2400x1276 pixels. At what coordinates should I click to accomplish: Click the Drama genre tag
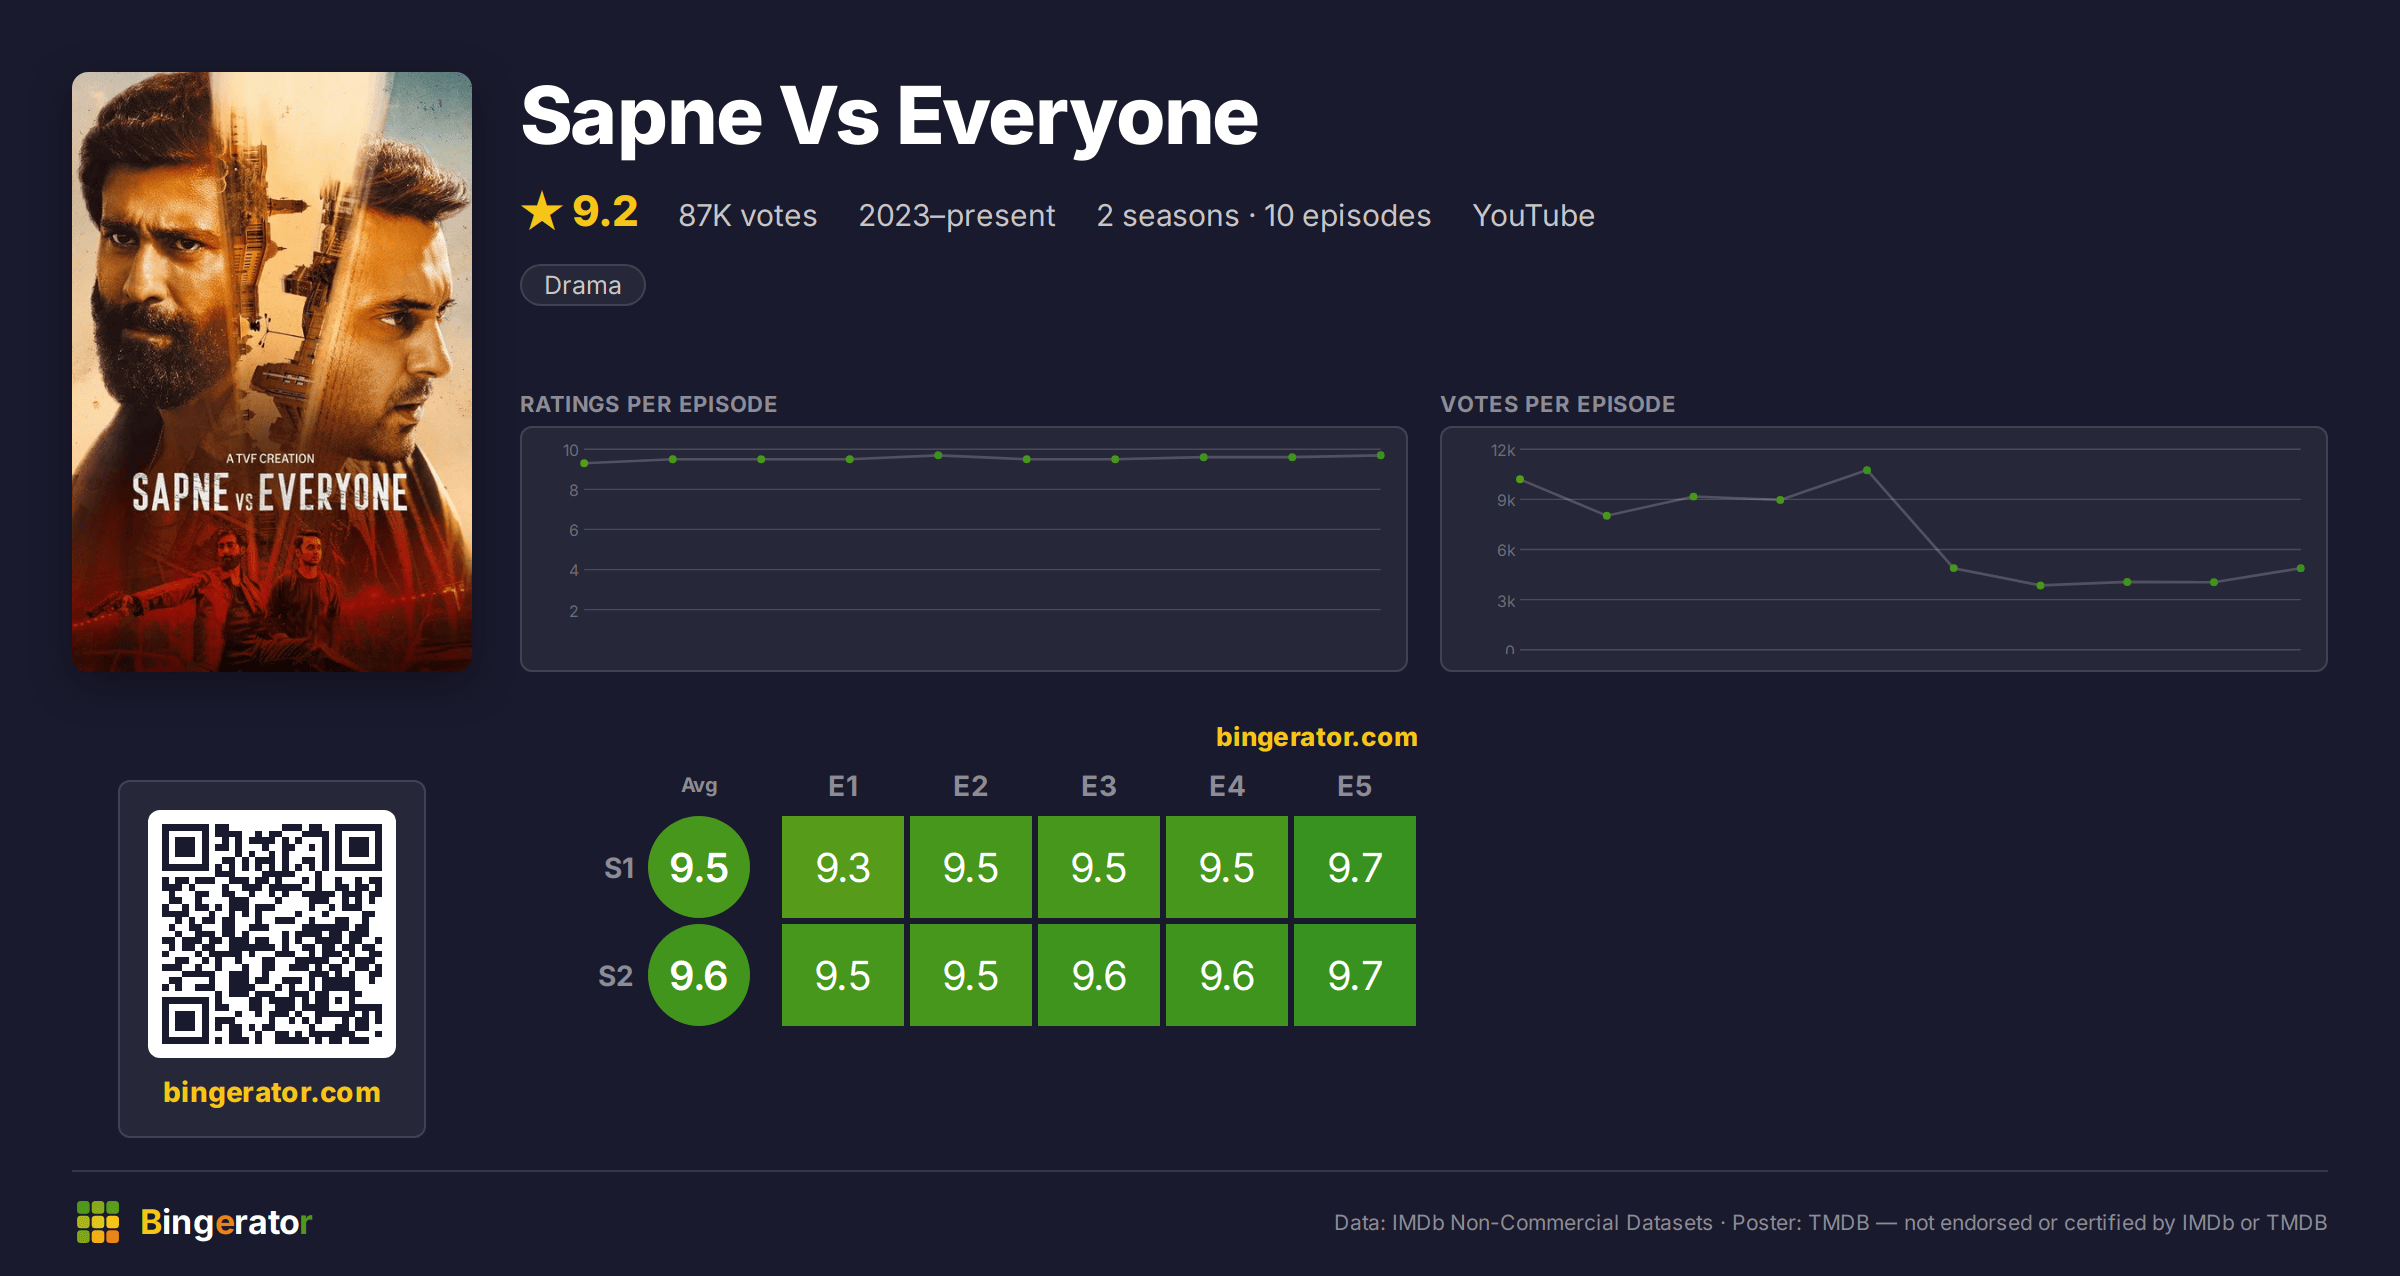click(x=583, y=285)
